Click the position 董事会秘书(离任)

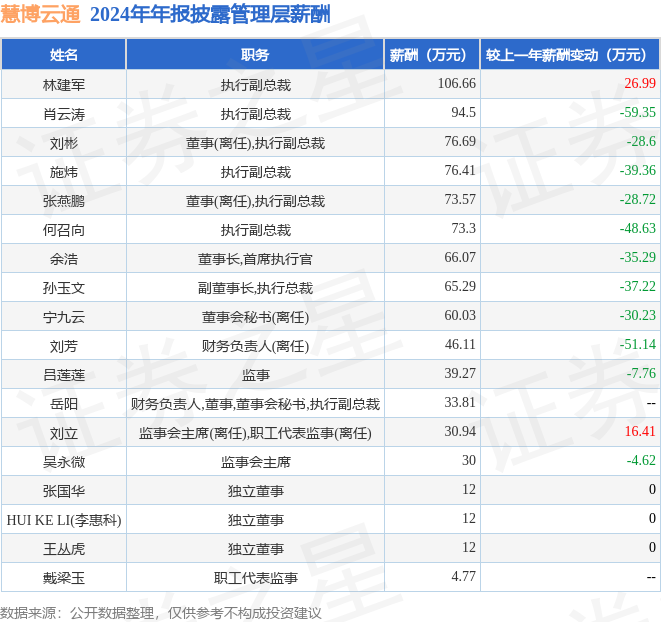coord(255,318)
